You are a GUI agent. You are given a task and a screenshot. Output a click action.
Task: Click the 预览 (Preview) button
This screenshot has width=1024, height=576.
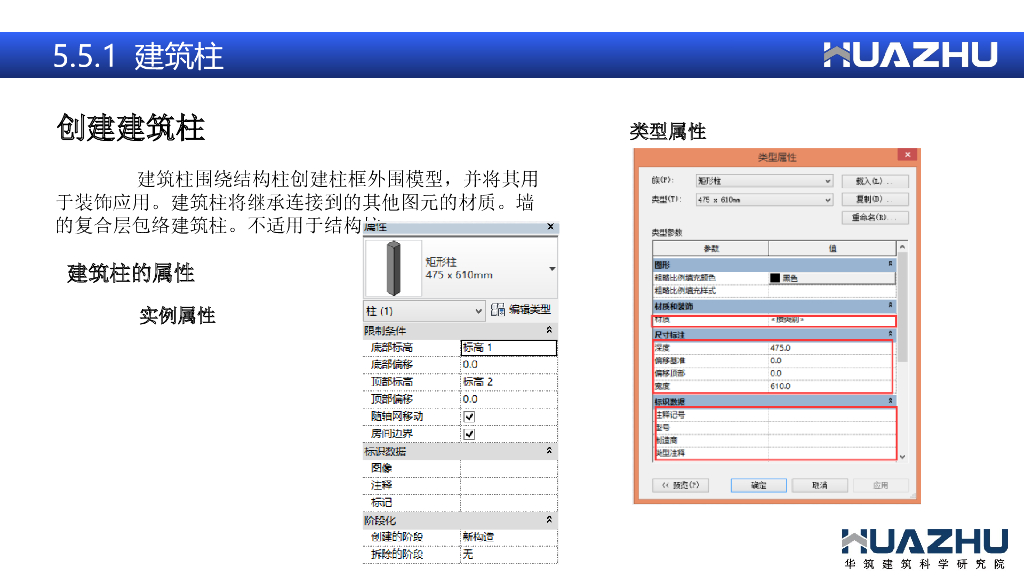(680, 485)
